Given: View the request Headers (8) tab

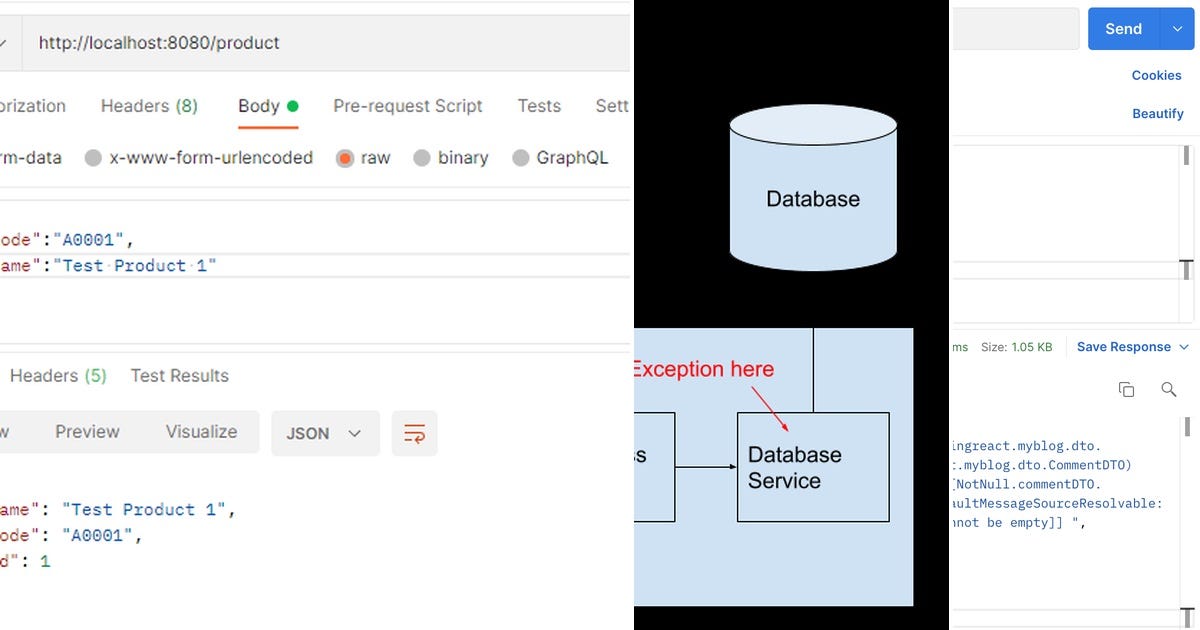Looking at the screenshot, I should pos(148,105).
